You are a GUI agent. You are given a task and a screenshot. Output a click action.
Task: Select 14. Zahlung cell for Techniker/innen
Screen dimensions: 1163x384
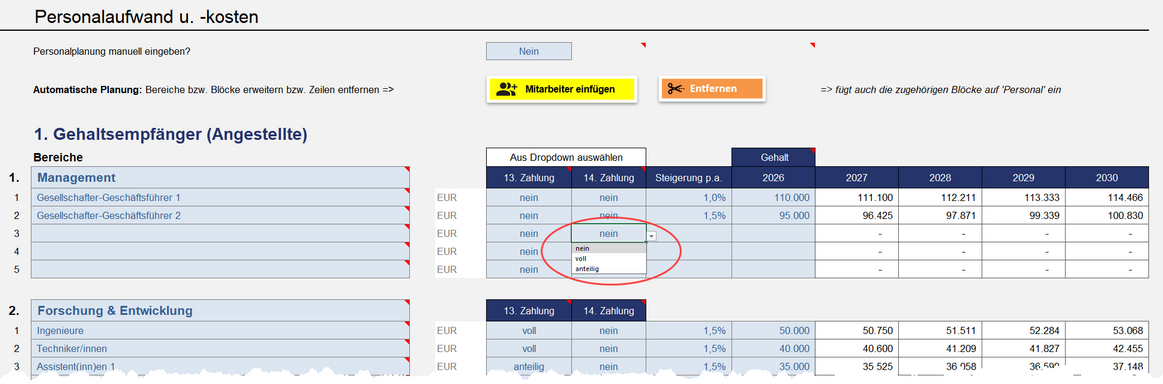point(609,348)
